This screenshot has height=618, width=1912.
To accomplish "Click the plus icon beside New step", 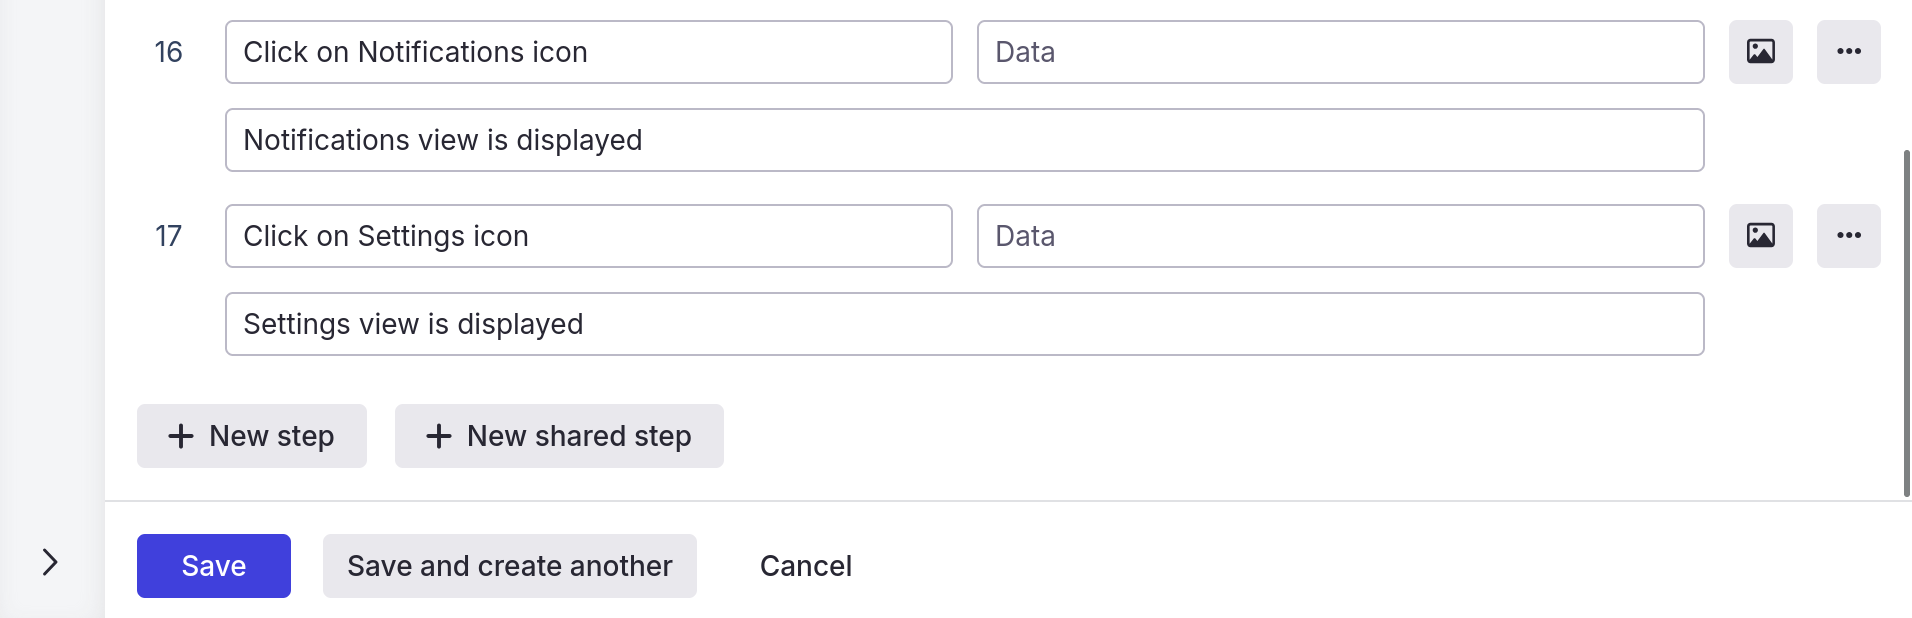I will (x=181, y=436).
